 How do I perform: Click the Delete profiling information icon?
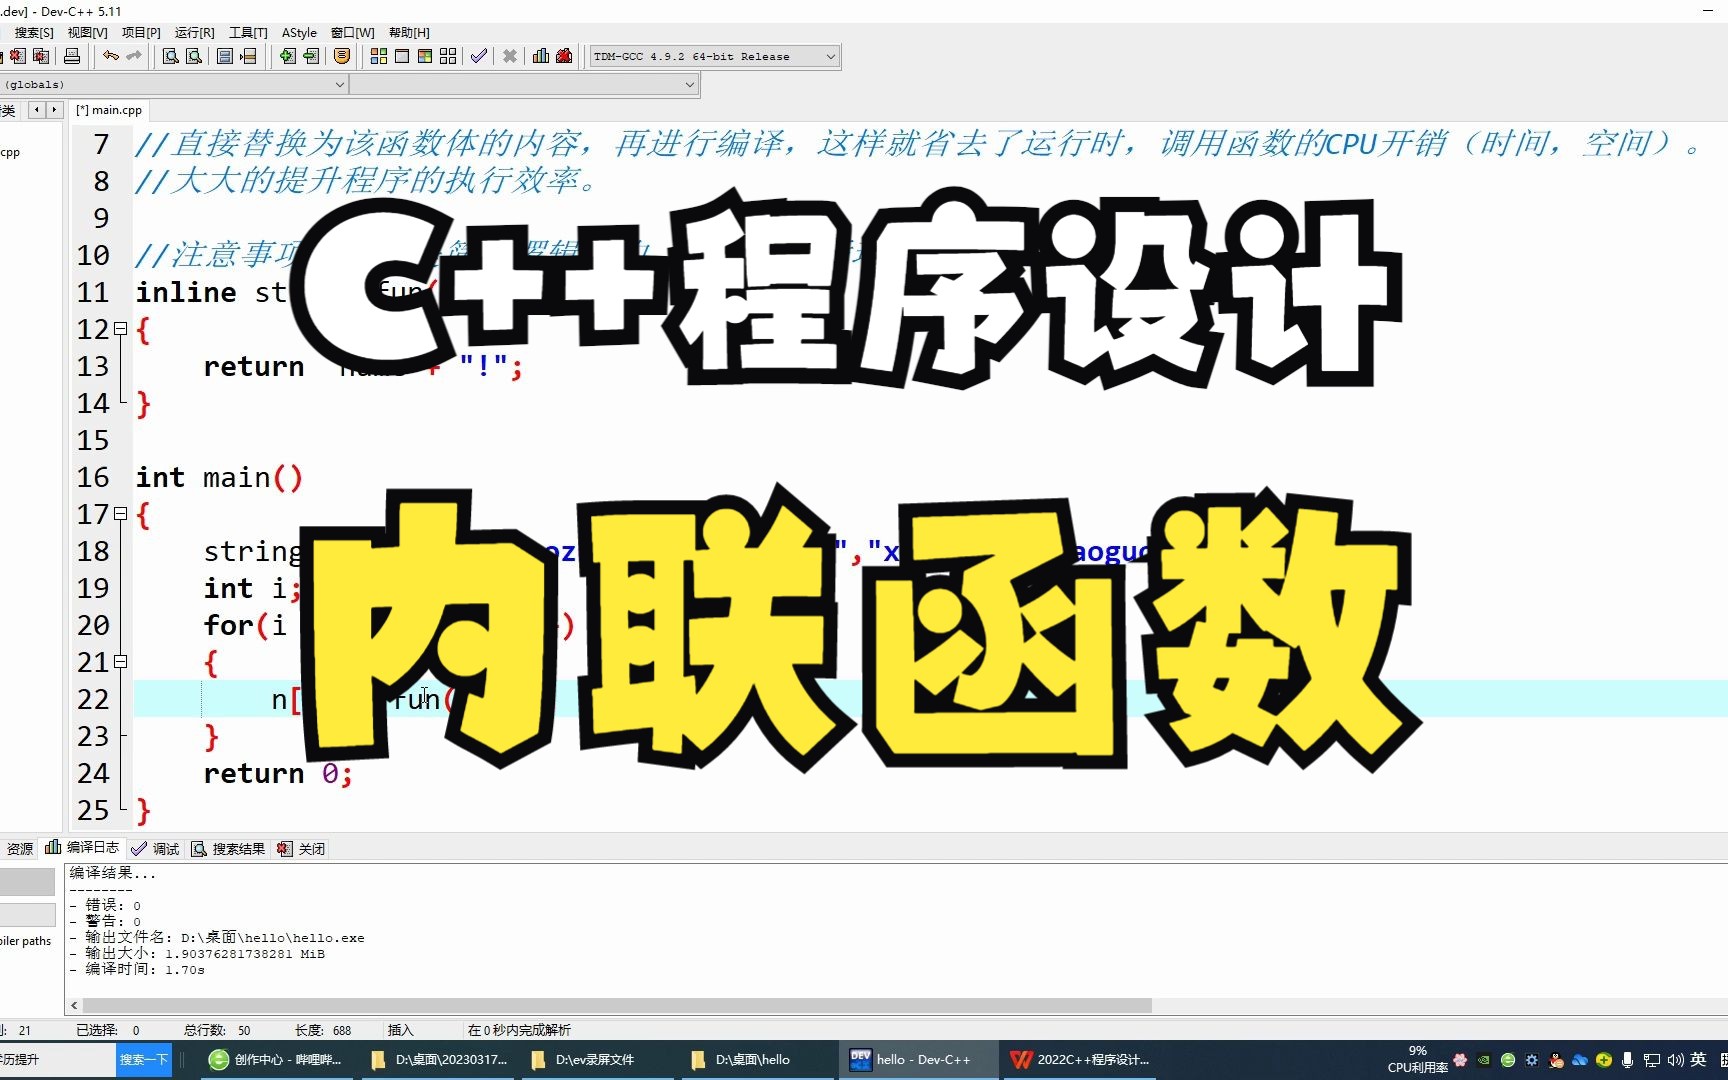[564, 56]
